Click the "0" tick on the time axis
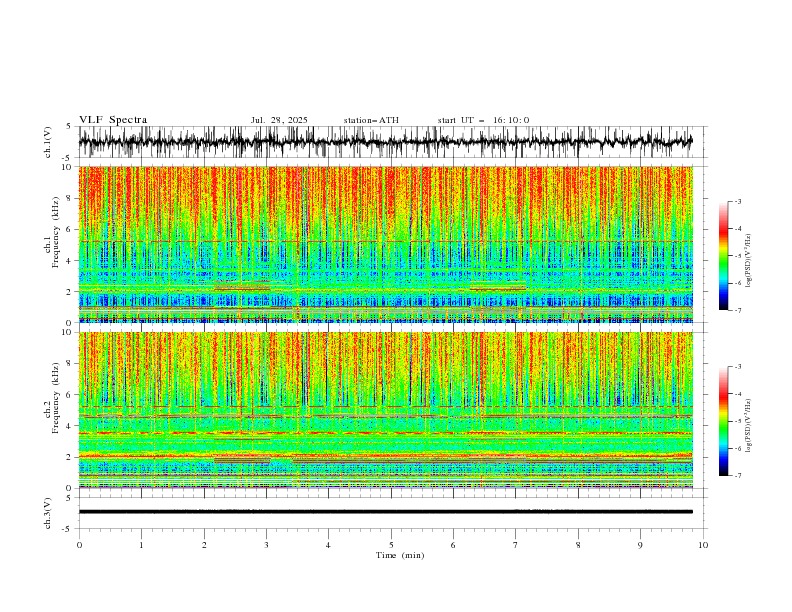 point(79,545)
